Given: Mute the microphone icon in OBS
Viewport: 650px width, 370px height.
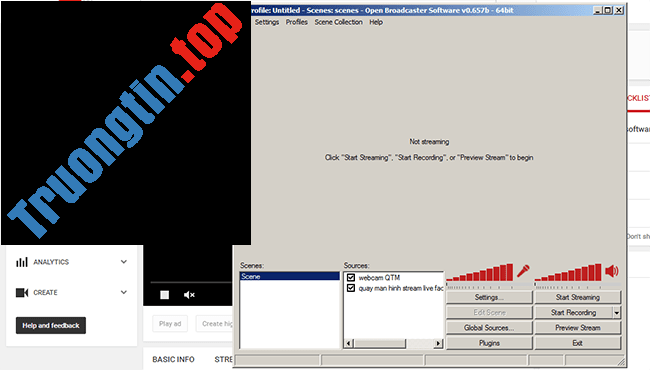Looking at the screenshot, I should pos(523,272).
